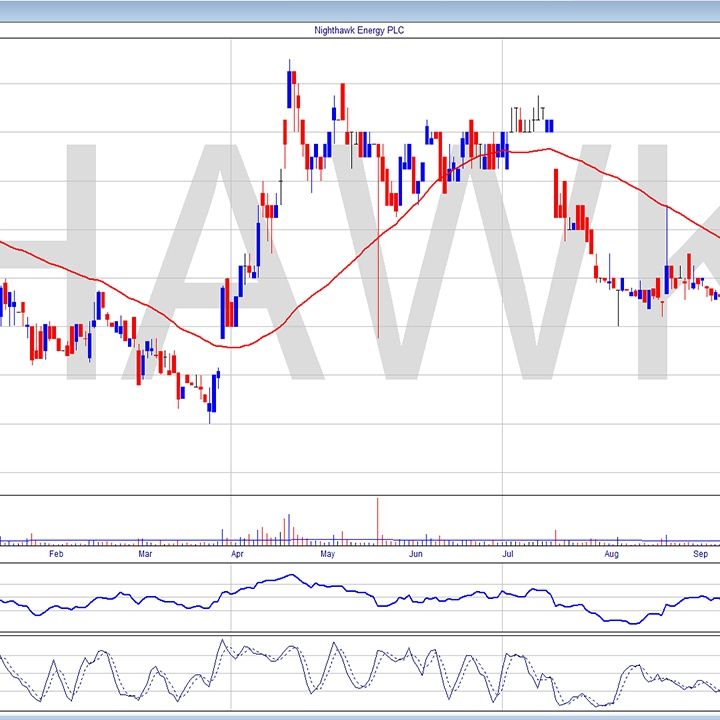Image resolution: width=720 pixels, height=720 pixels.
Task: Click the blue indicator trough in August
Action: click(x=630, y=623)
